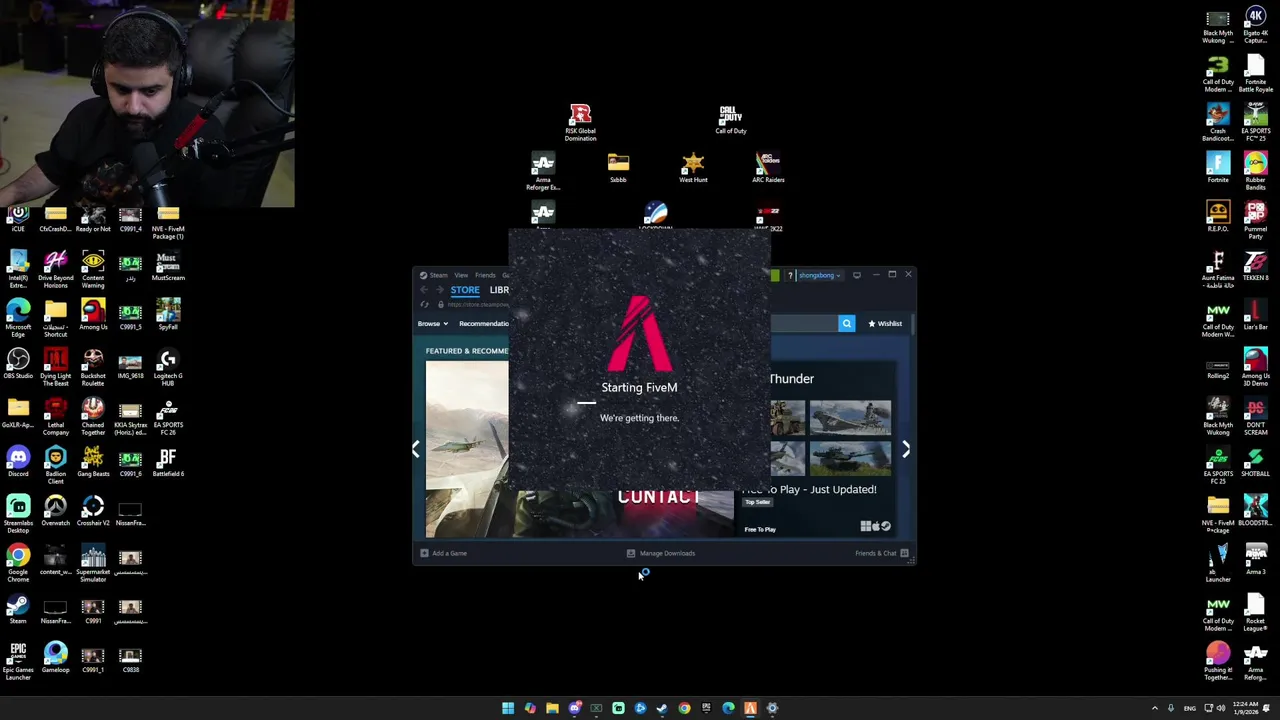Open the Discord desktop icon
This screenshot has height=720, width=1280.
coord(18,462)
